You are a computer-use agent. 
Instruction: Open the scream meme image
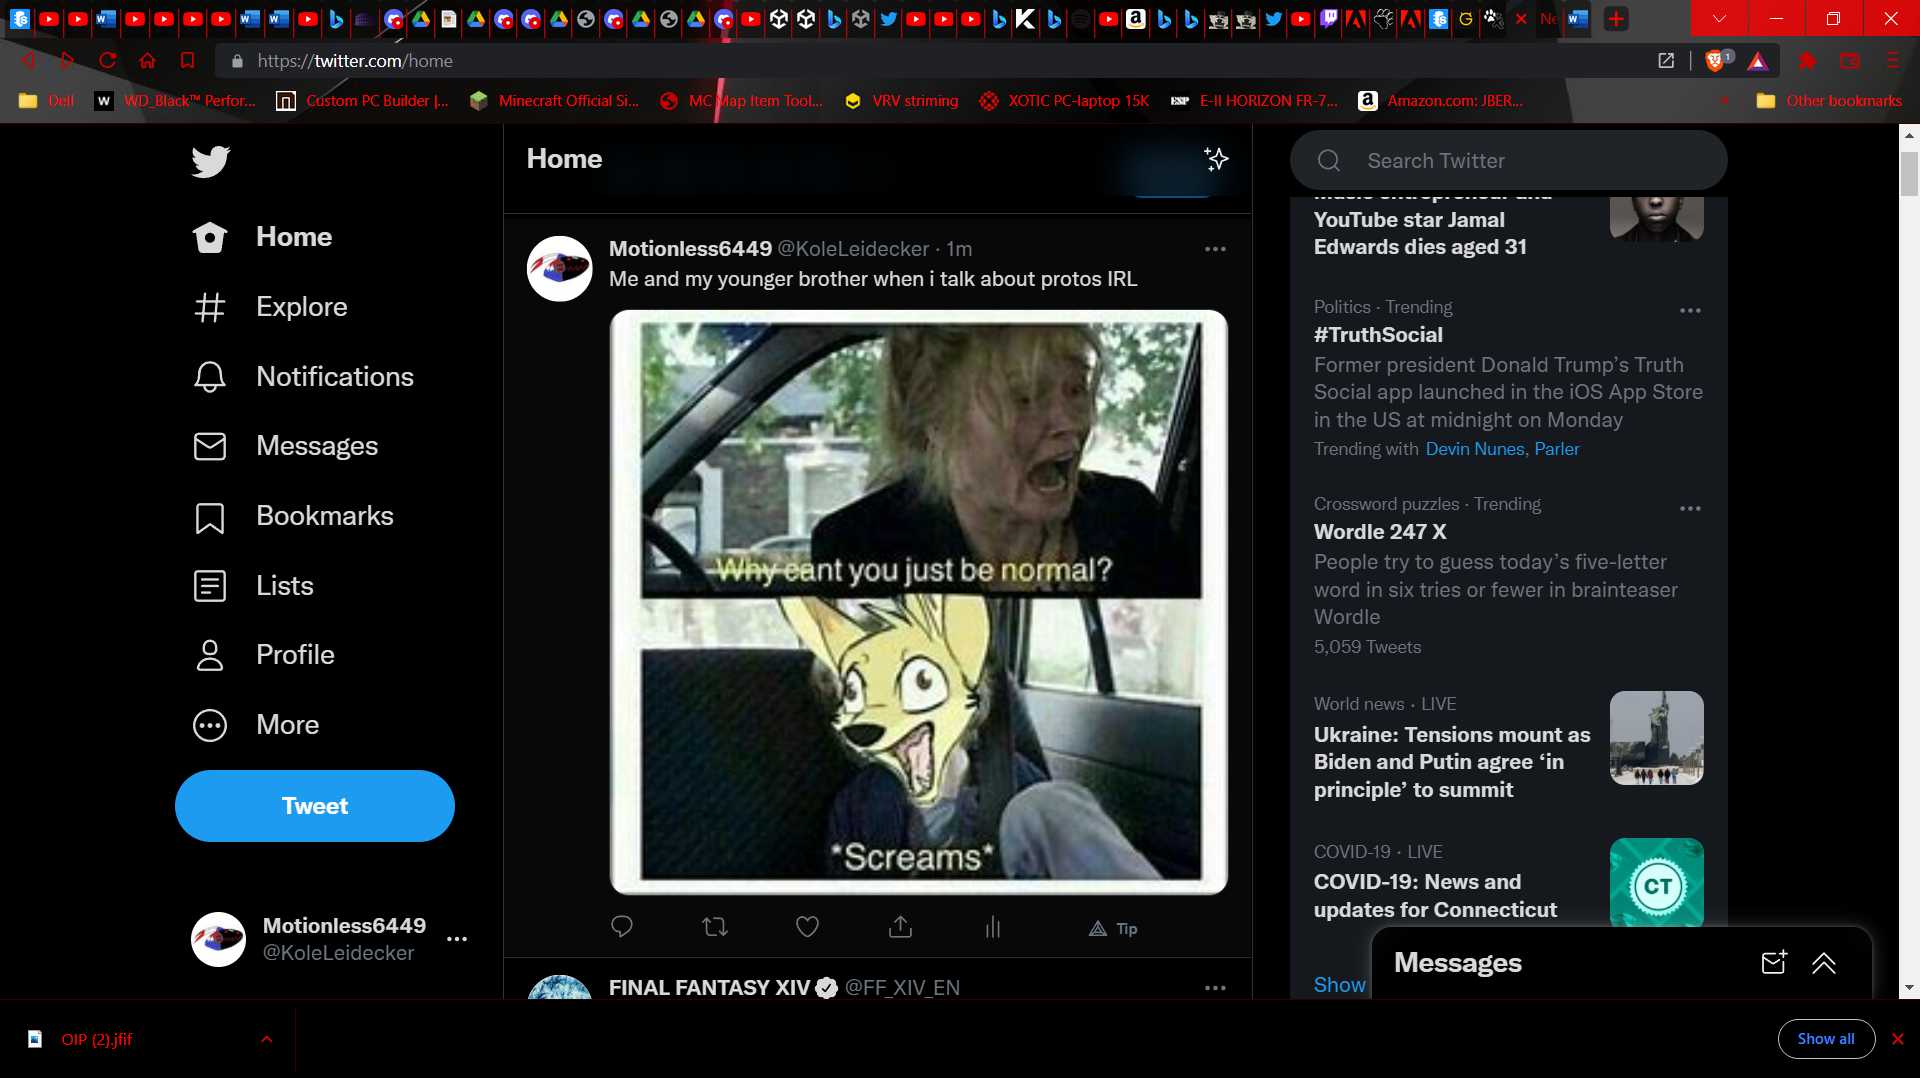918,602
